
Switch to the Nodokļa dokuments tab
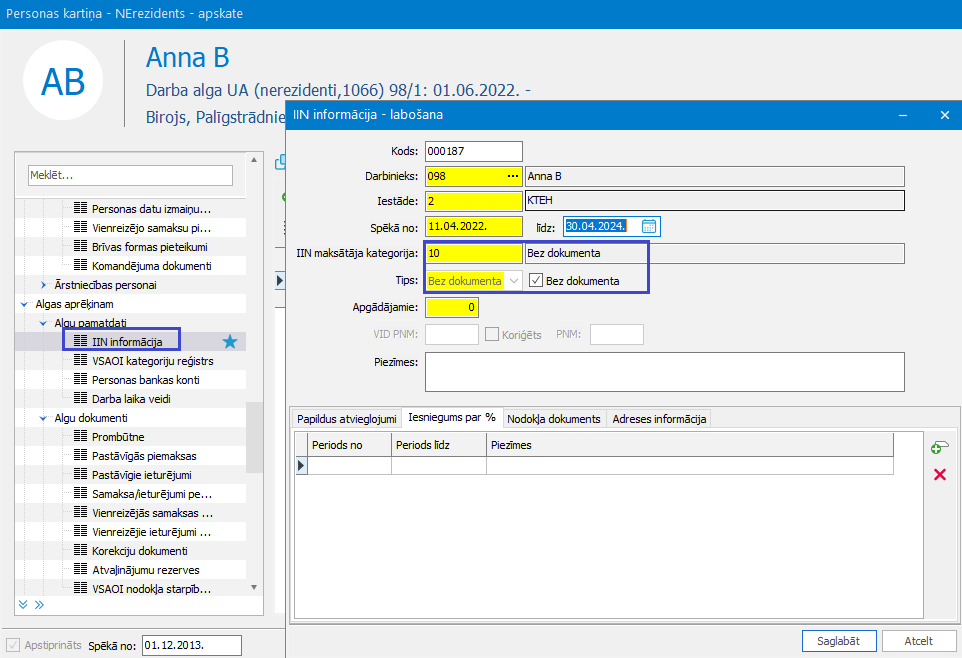[554, 419]
